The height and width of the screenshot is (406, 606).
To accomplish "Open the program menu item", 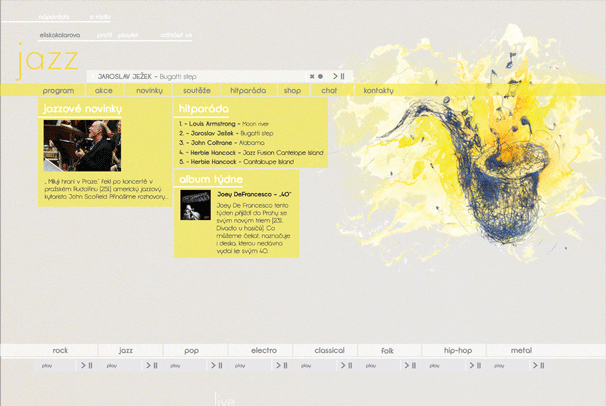I will (58, 91).
